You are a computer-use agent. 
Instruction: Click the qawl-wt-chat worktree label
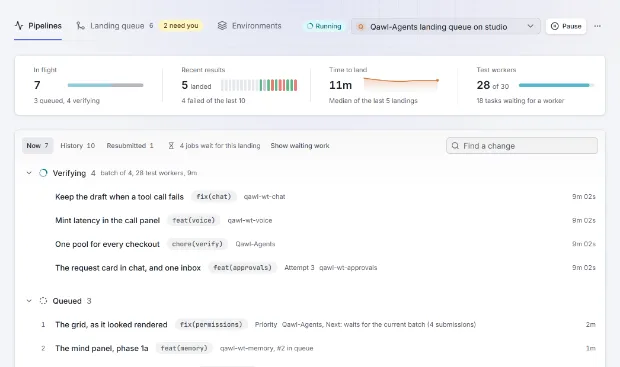pos(265,197)
